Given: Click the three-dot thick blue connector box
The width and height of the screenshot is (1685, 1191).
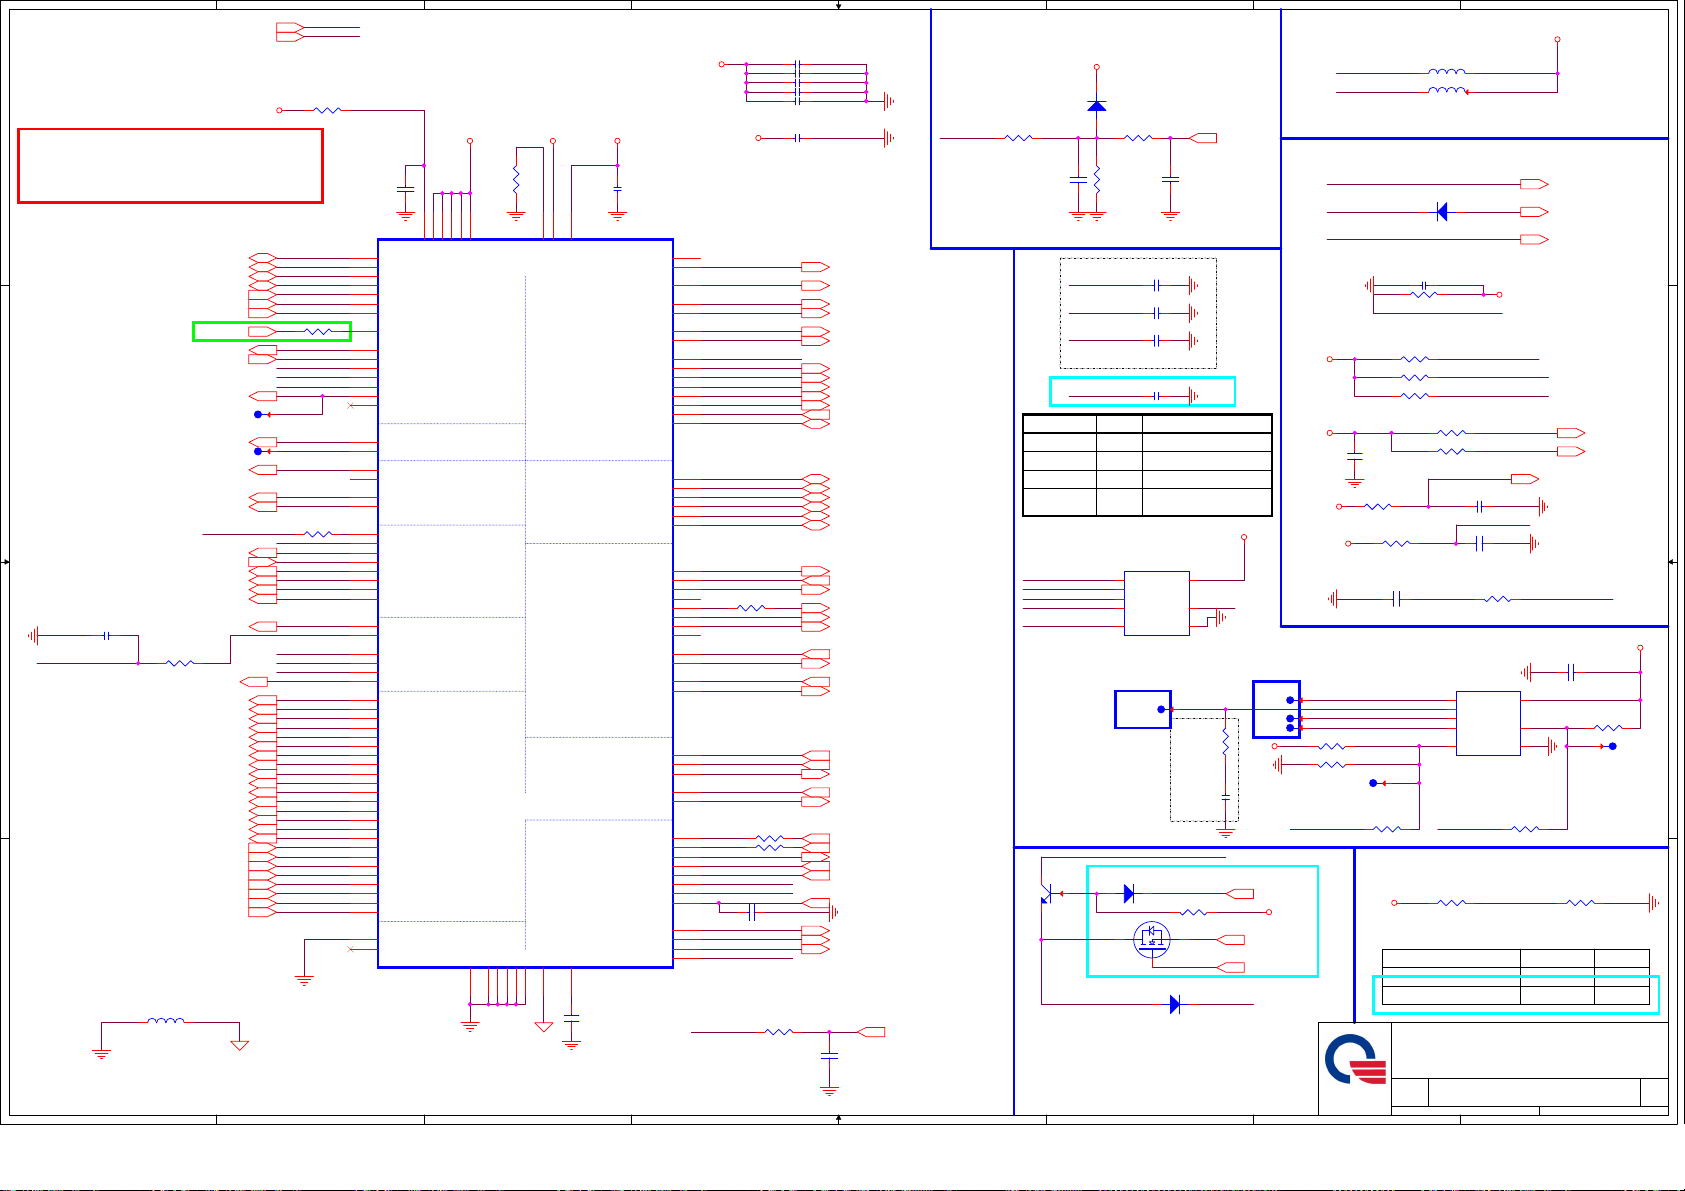Looking at the screenshot, I should pos(1276,710).
